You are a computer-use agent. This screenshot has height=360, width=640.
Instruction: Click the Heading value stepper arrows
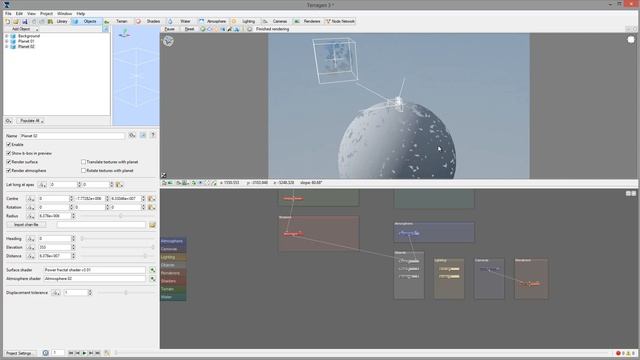click(73, 238)
